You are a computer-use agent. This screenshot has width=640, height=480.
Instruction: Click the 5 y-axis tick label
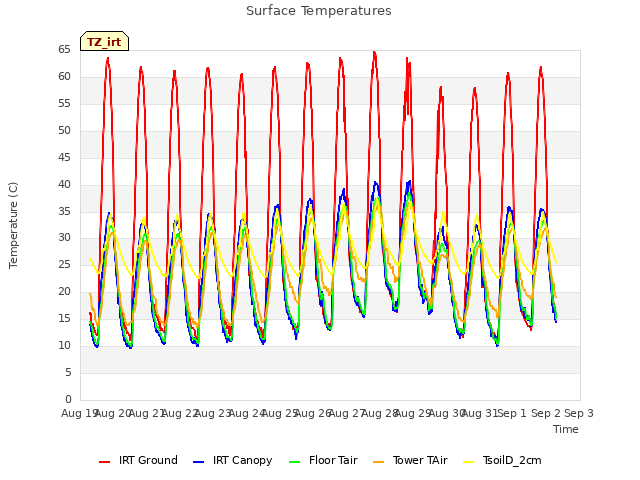[x=68, y=373]
